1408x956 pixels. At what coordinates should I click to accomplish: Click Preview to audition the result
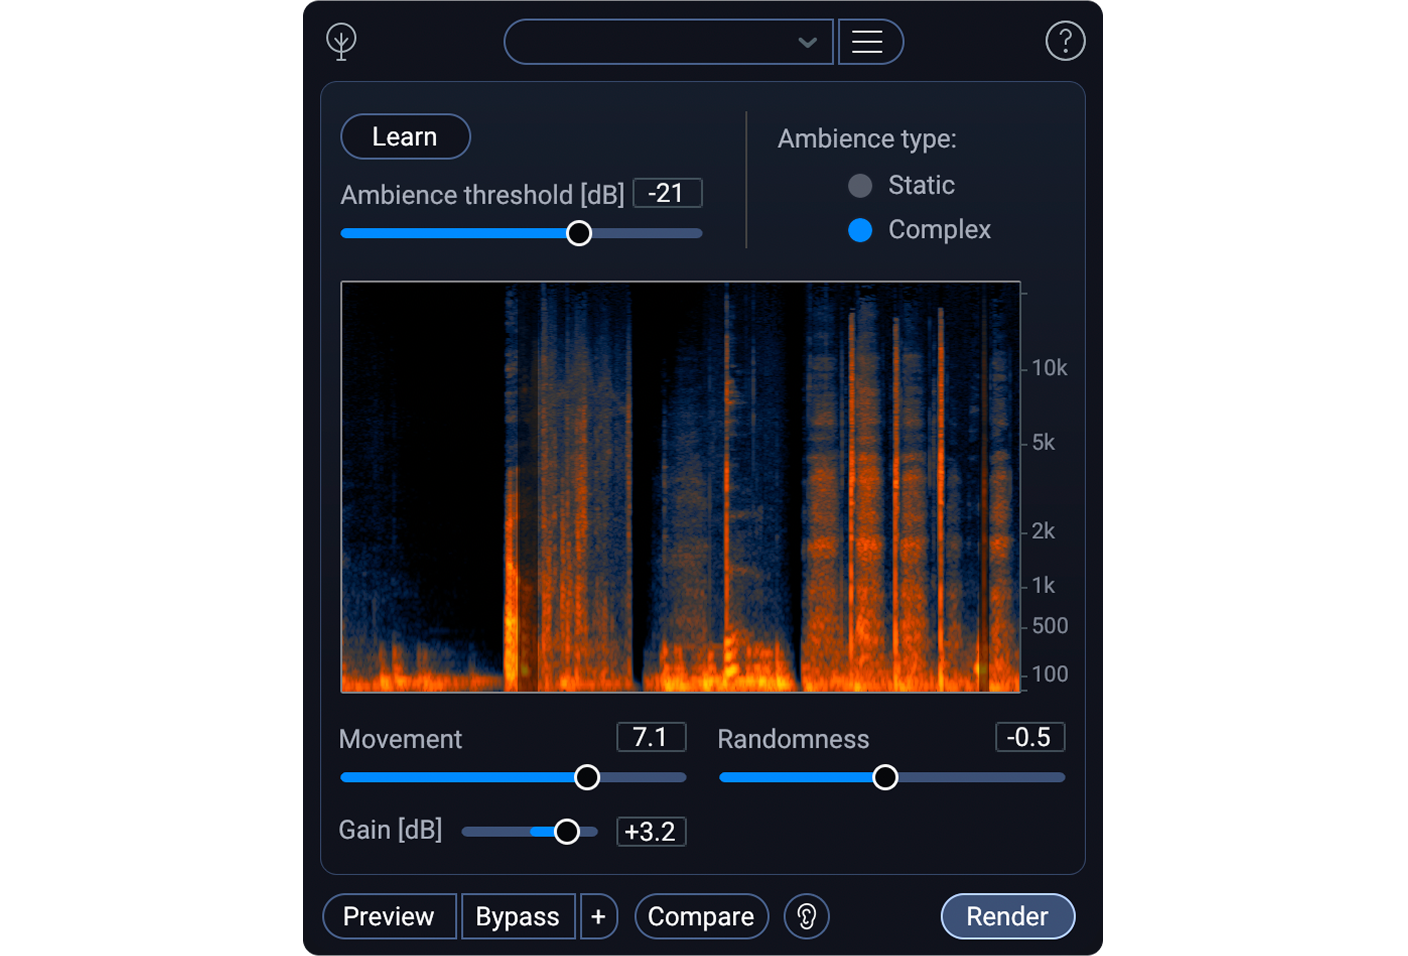(x=389, y=916)
